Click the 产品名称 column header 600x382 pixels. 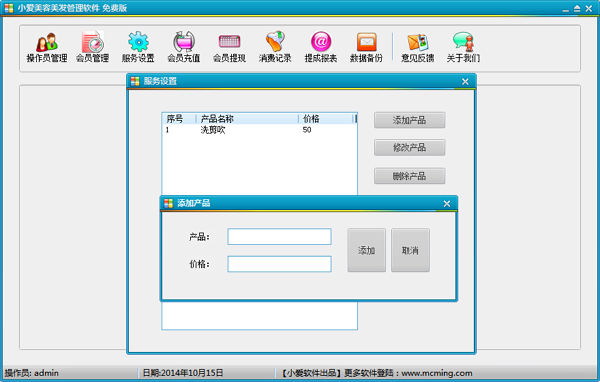[247, 119]
